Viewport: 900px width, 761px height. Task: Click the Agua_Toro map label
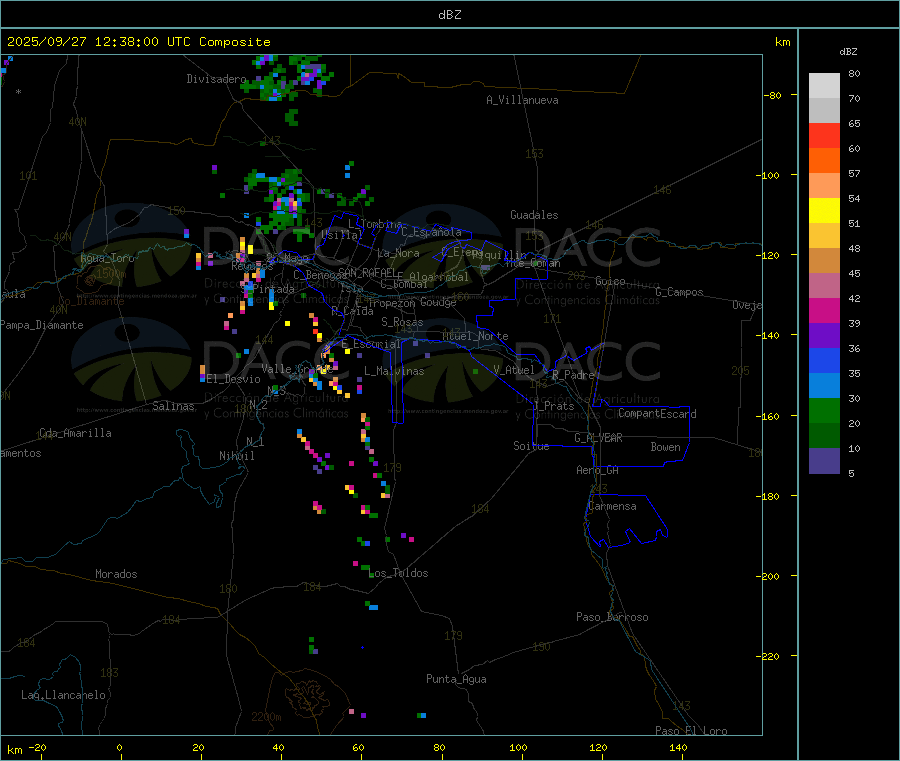click(x=107, y=258)
